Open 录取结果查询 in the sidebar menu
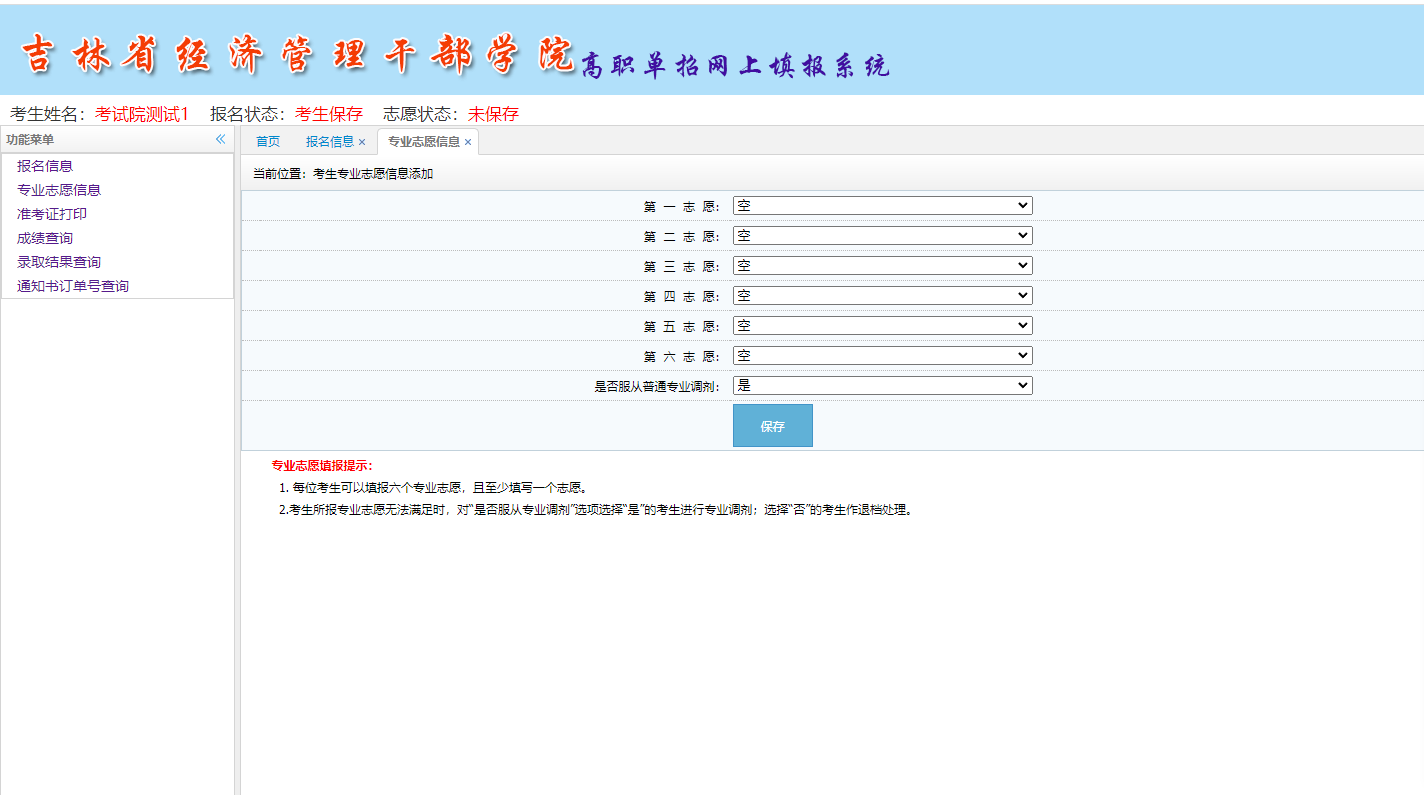The image size is (1424, 795). (x=59, y=262)
